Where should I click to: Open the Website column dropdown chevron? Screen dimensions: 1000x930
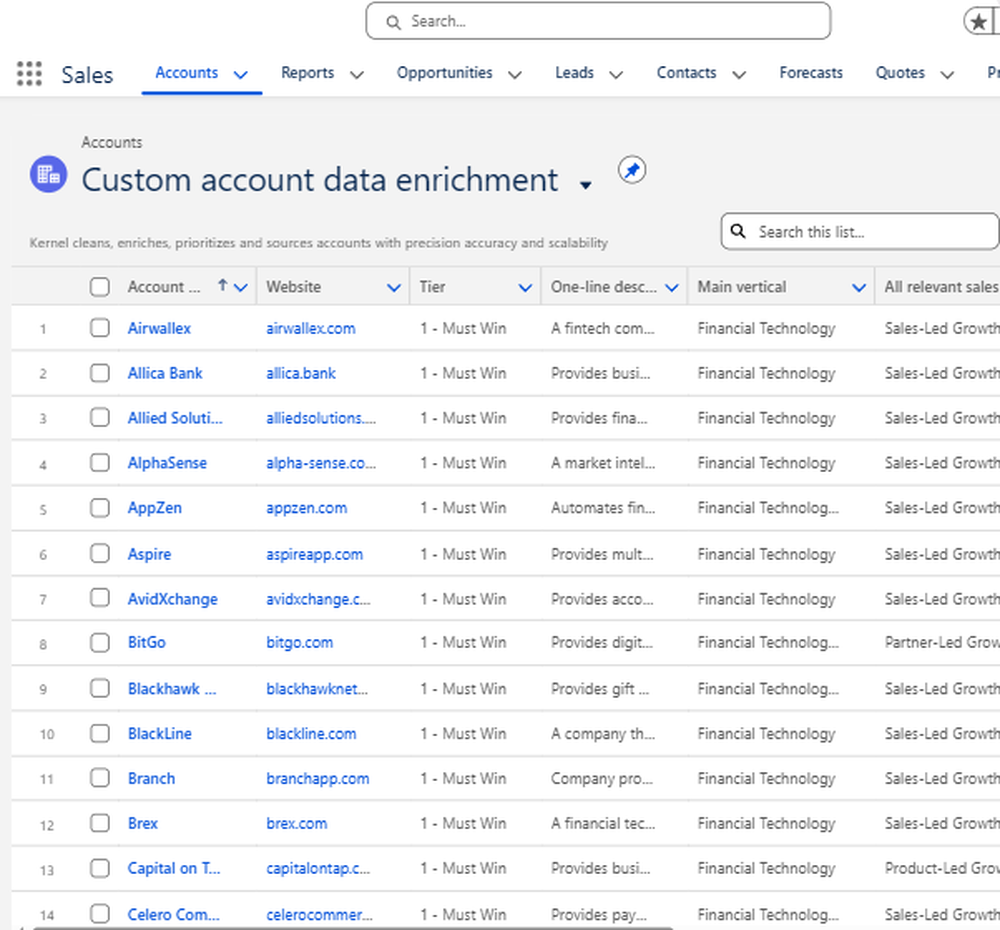pyautogui.click(x=393, y=288)
